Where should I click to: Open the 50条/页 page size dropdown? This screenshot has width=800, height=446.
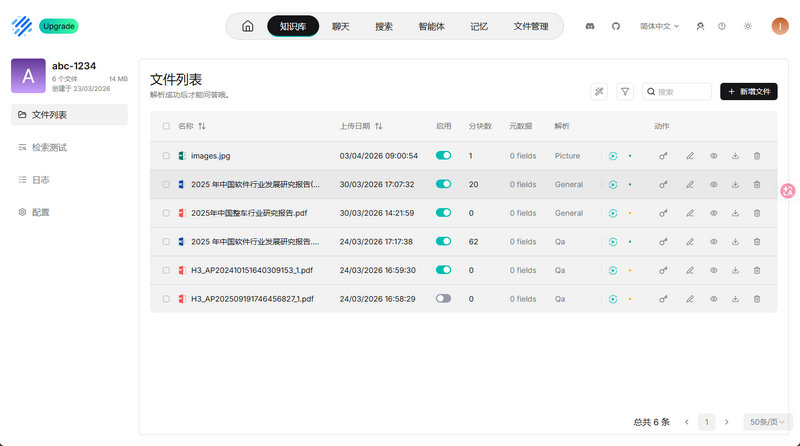767,422
